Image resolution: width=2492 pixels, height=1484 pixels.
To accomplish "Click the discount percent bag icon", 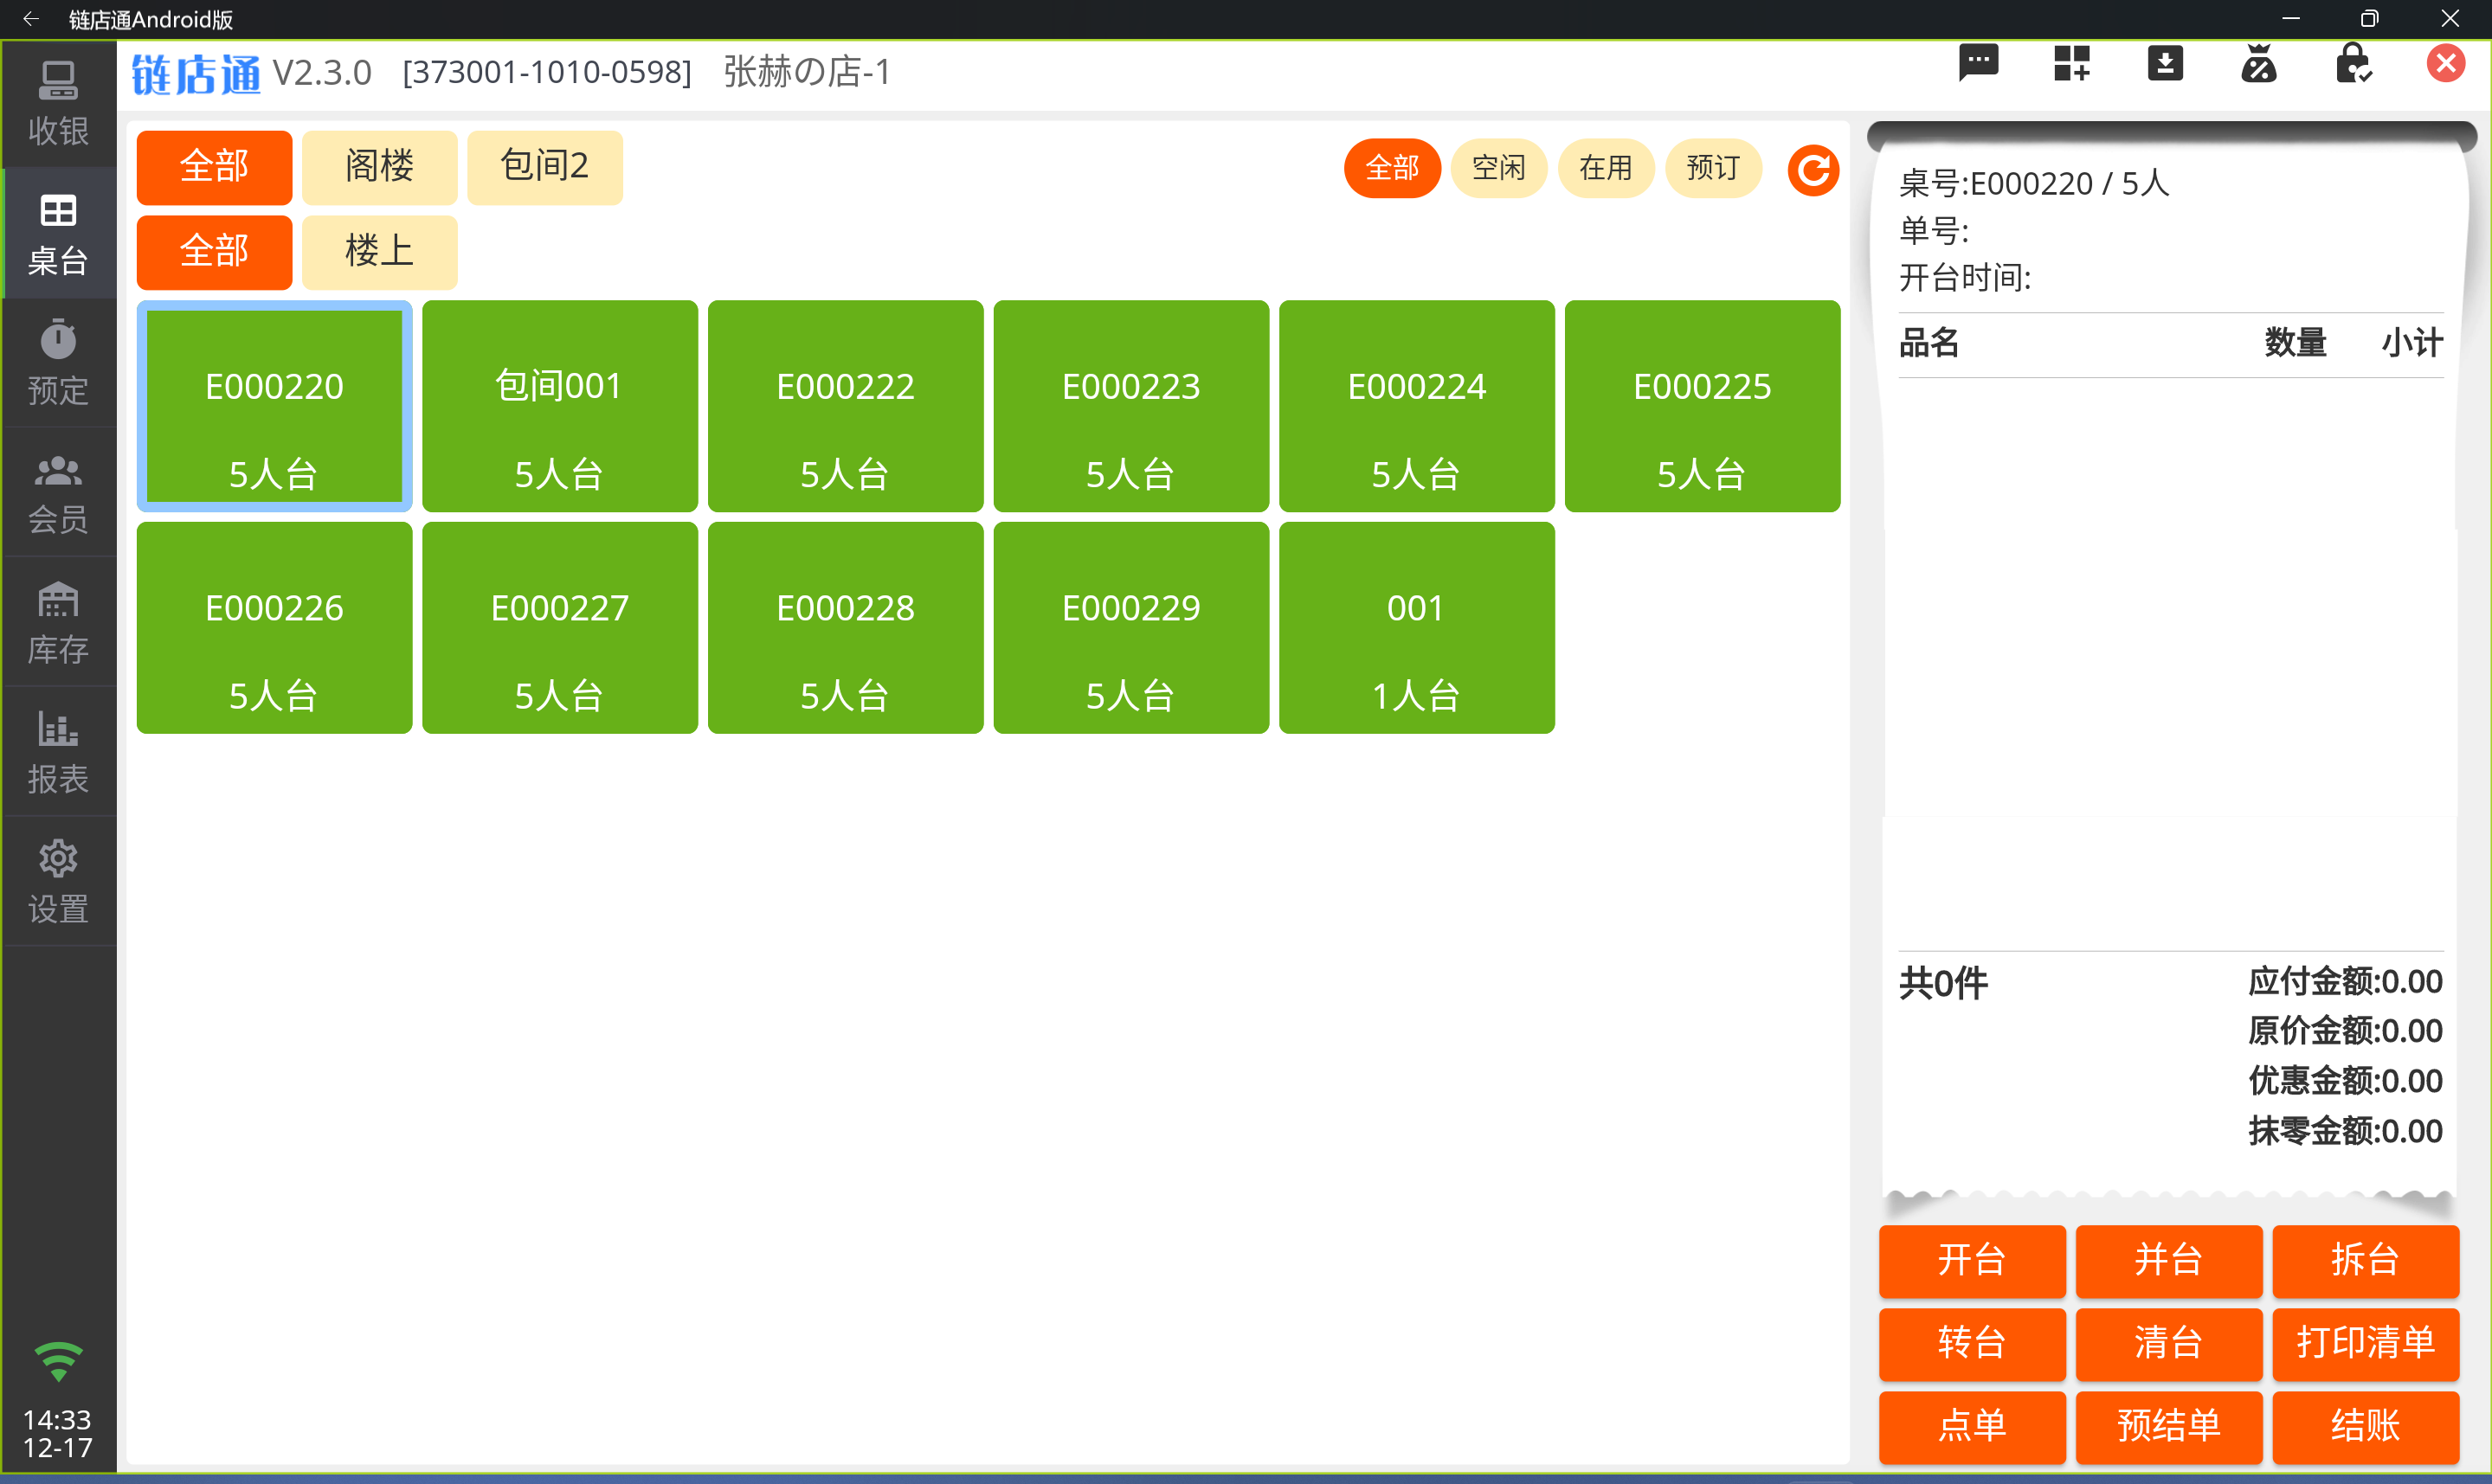I will click(x=2258, y=65).
